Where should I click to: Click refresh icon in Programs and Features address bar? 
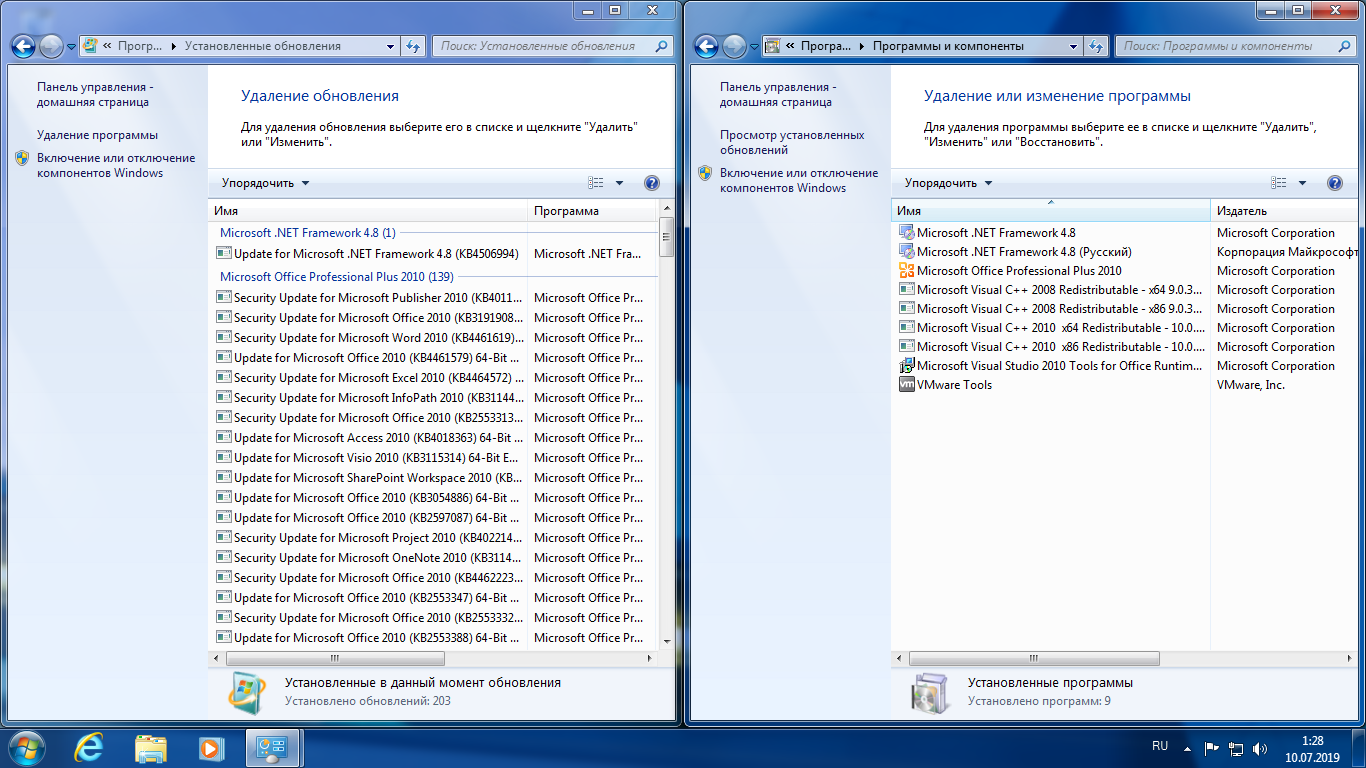point(1097,46)
